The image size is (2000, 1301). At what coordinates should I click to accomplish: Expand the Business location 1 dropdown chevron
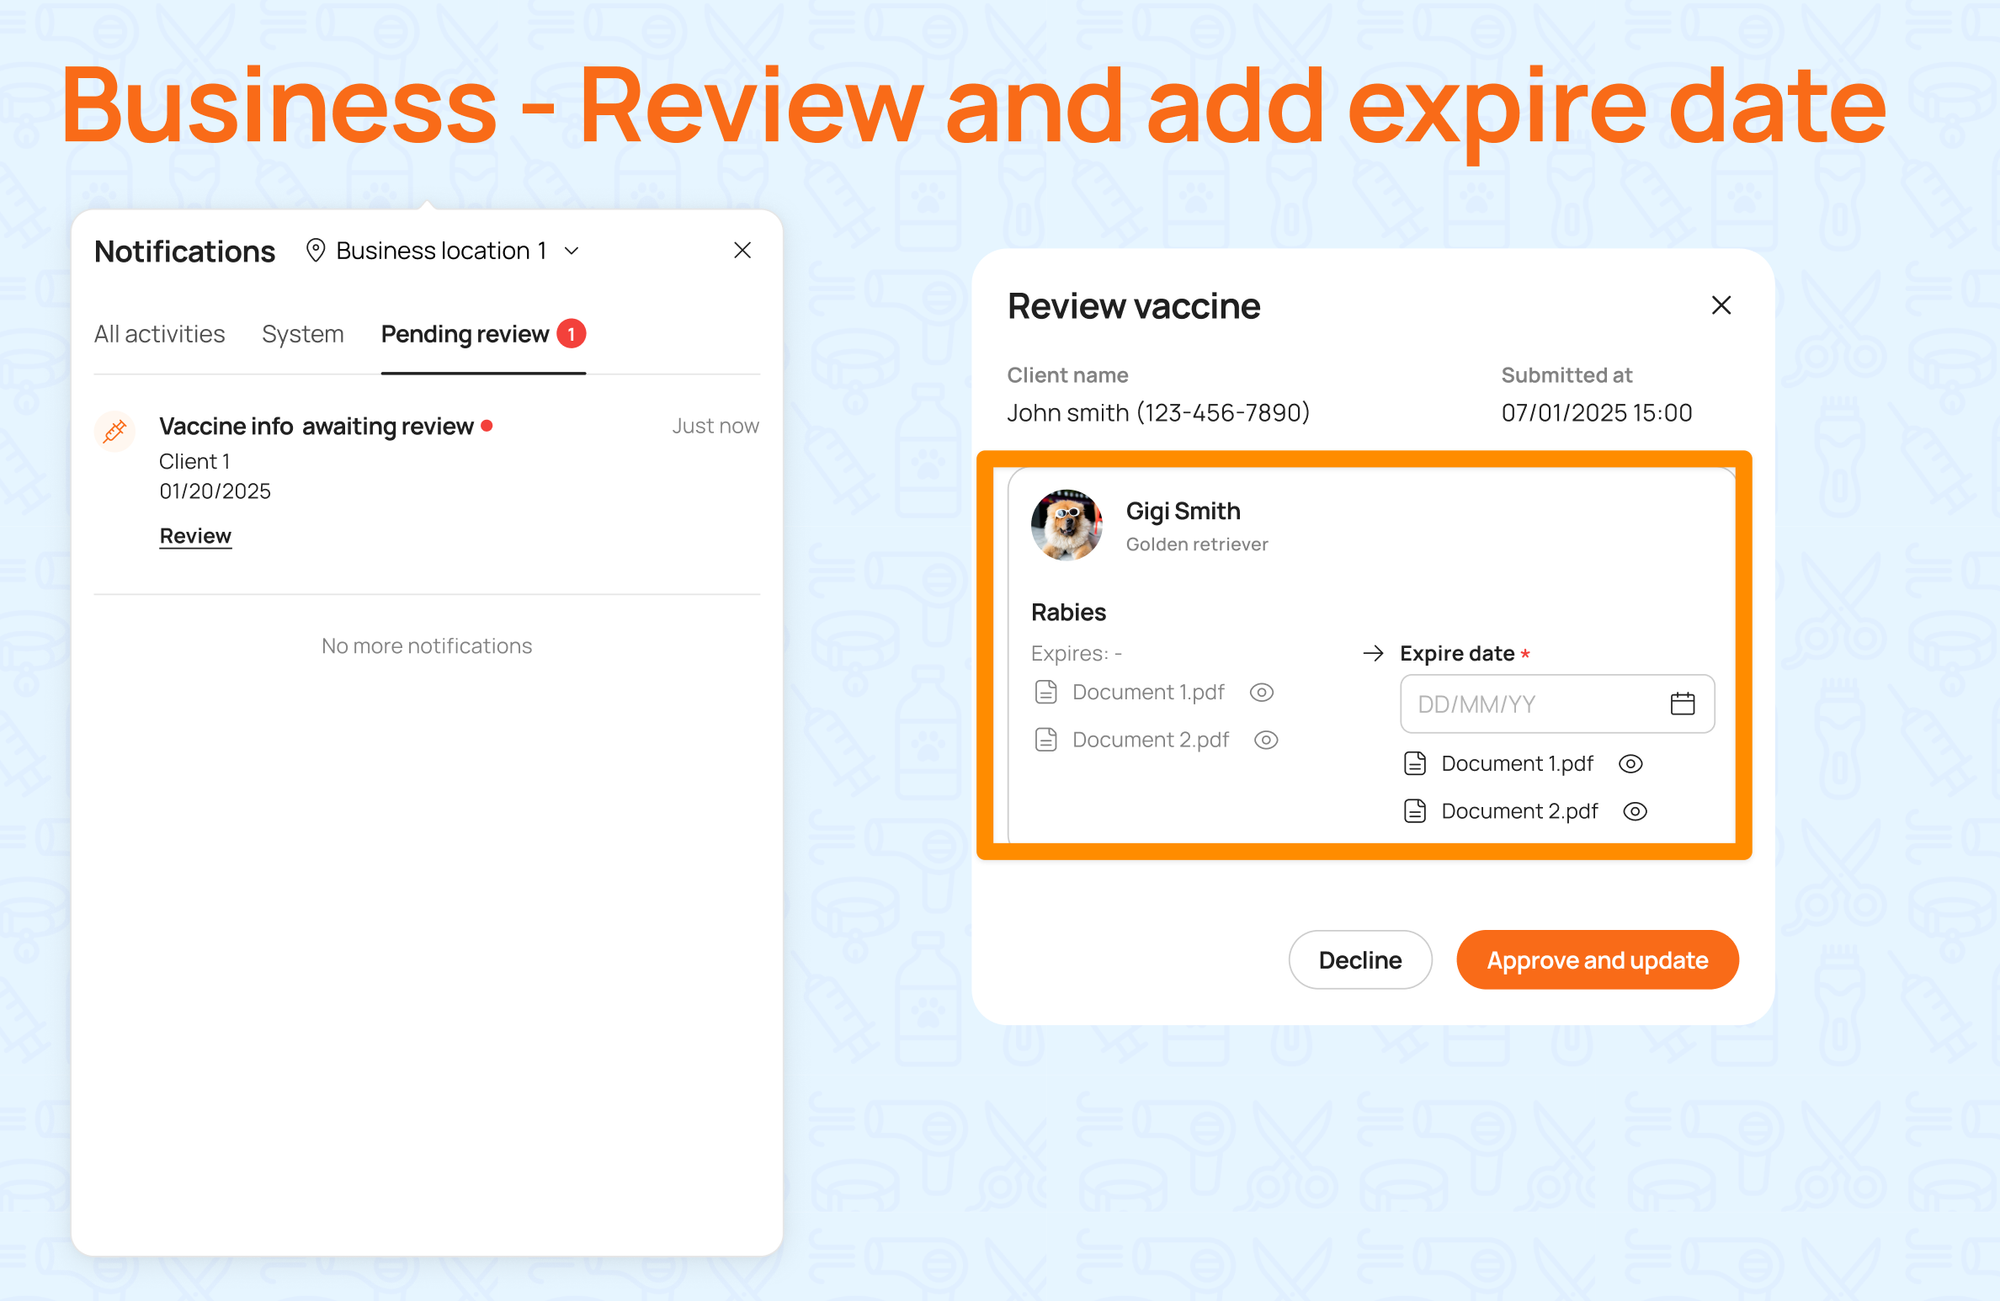tap(572, 251)
